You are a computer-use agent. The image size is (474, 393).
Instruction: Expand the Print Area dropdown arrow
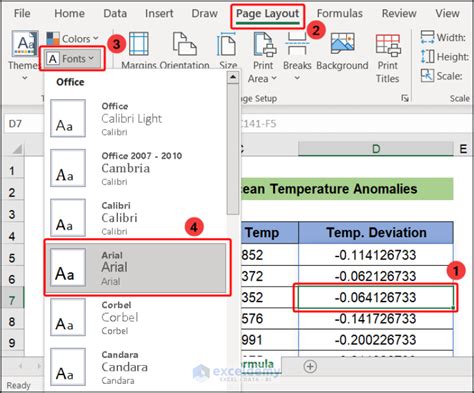pos(274,78)
